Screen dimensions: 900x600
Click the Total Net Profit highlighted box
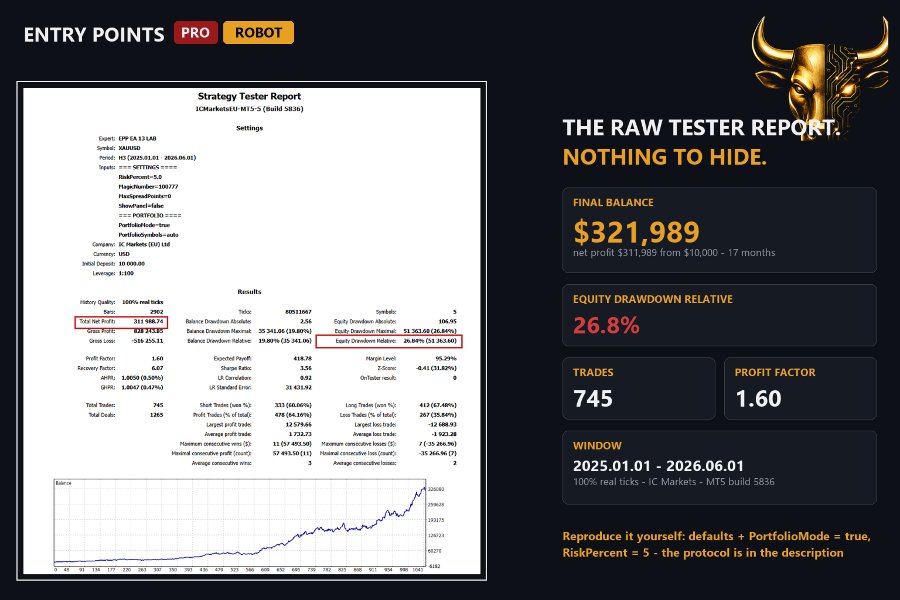click(121, 322)
